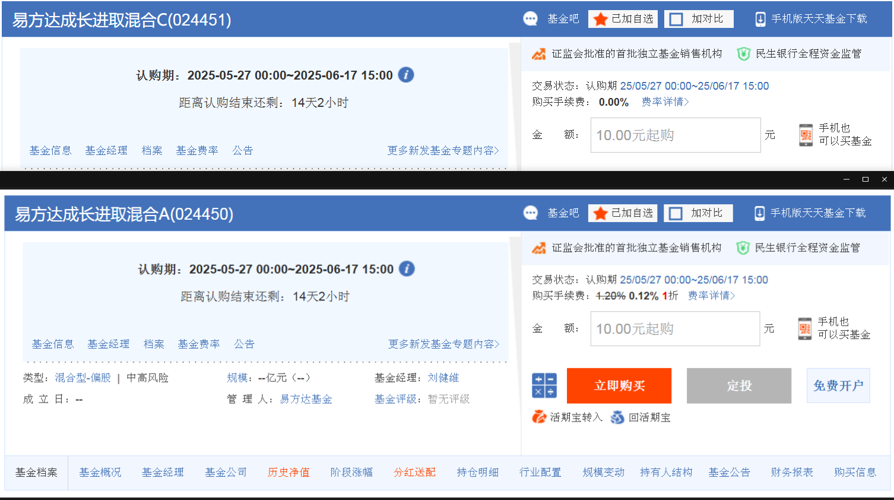Click info icon beside 认购期 in 混合C panel
894x500 pixels.
point(406,75)
